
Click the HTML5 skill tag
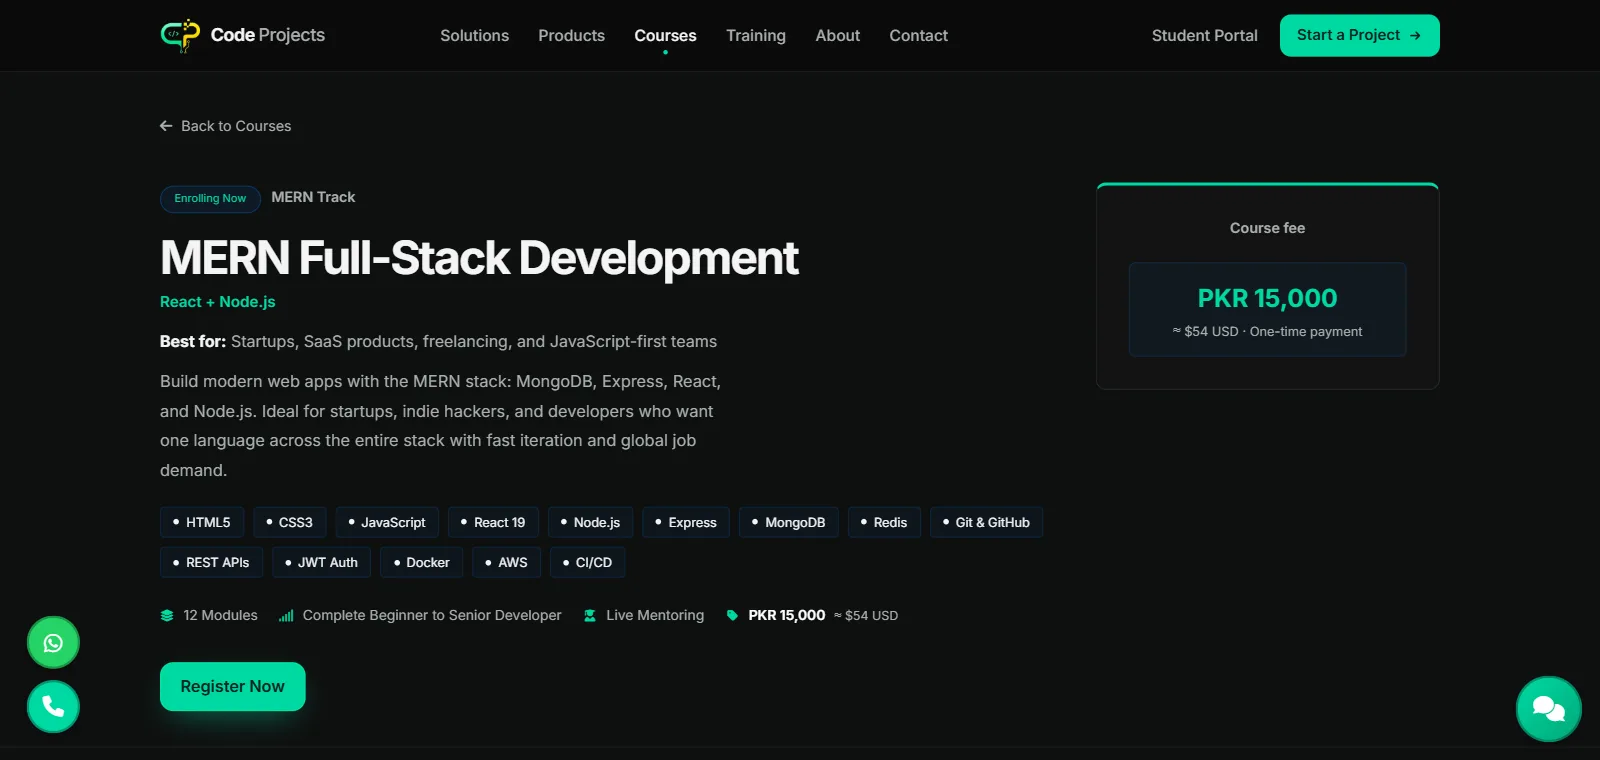(x=201, y=522)
